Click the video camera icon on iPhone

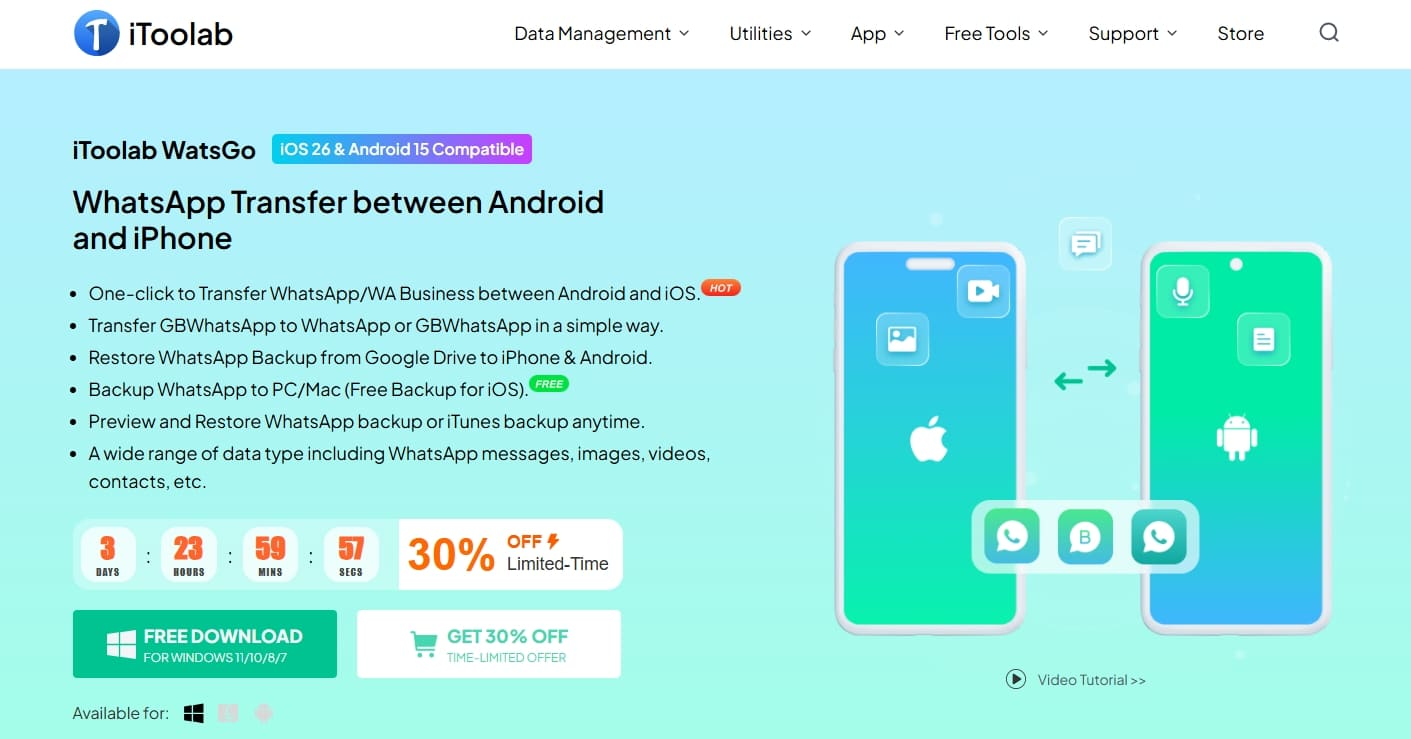click(x=983, y=290)
